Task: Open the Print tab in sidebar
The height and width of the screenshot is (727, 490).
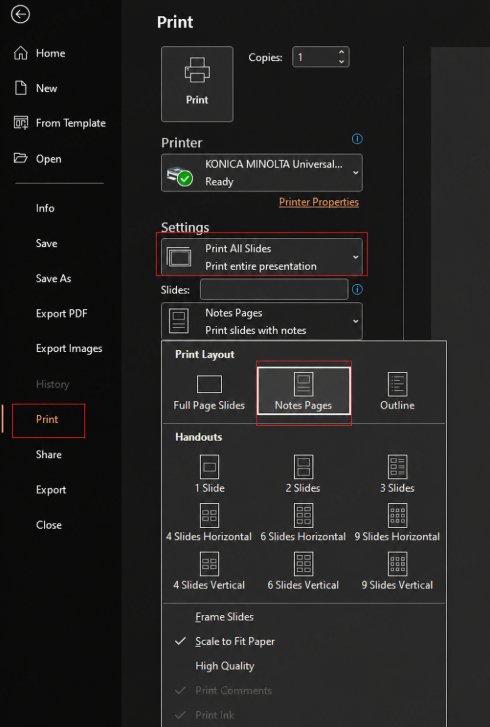Action: [x=48, y=420]
